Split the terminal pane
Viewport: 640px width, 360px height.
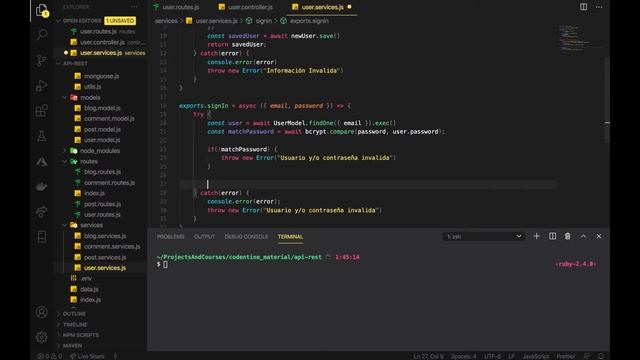(552, 236)
